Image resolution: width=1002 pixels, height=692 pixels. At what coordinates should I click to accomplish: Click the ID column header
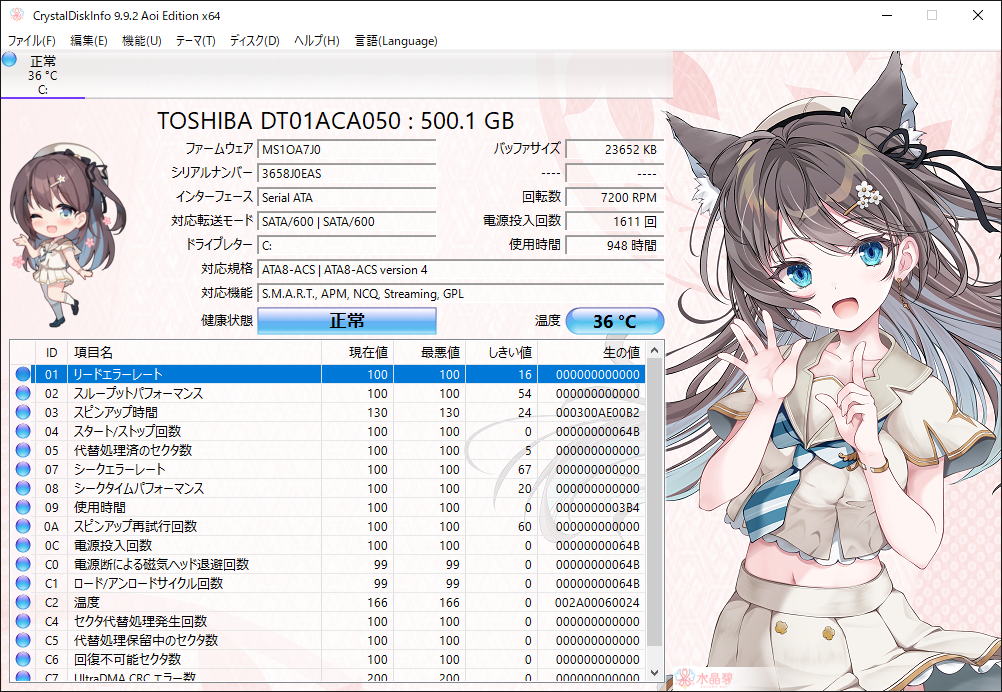(x=51, y=353)
